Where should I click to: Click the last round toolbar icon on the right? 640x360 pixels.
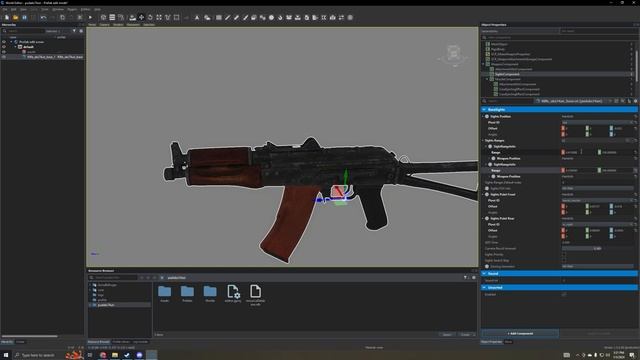pos(350,18)
